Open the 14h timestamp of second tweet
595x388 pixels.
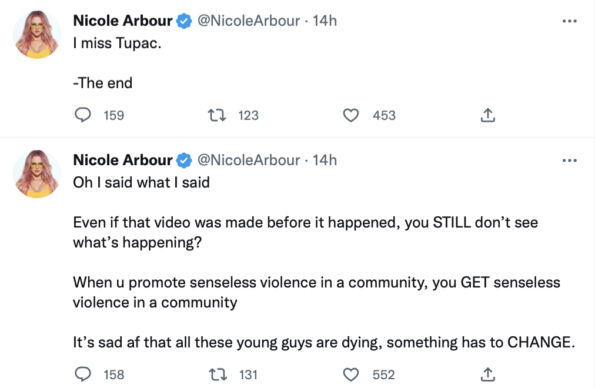point(324,160)
